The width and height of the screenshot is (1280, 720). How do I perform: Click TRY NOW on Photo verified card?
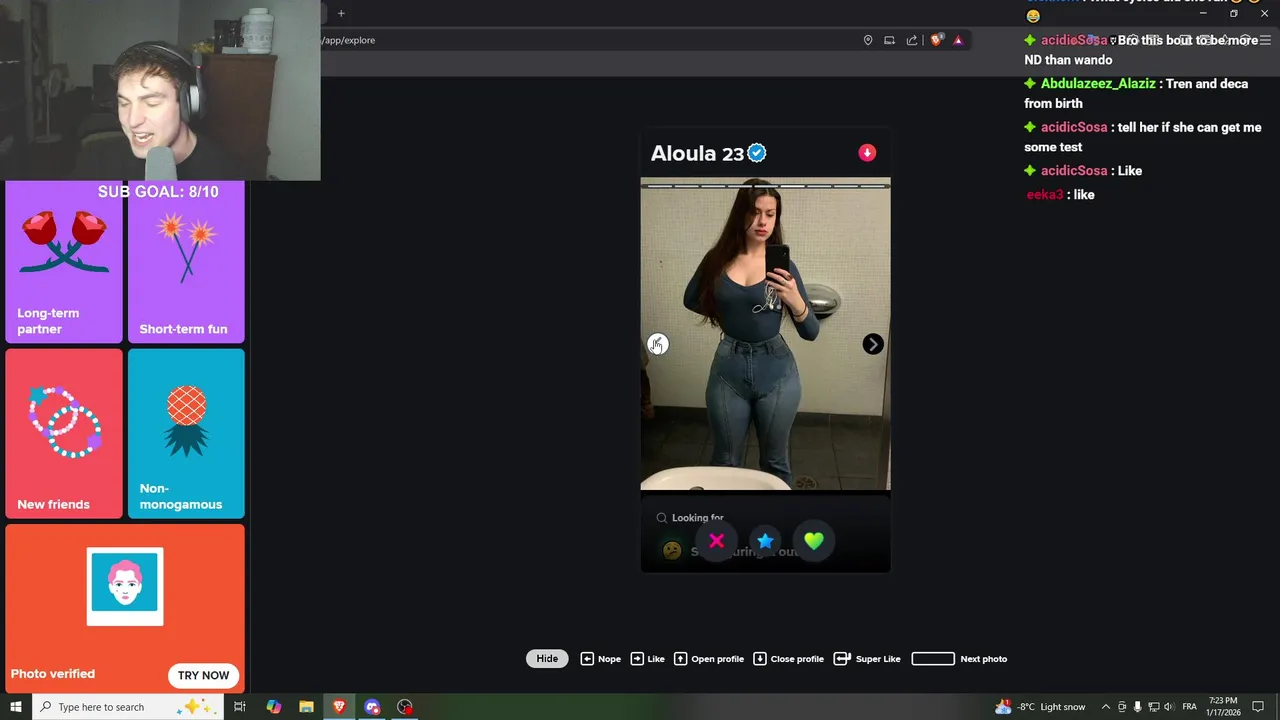click(204, 675)
